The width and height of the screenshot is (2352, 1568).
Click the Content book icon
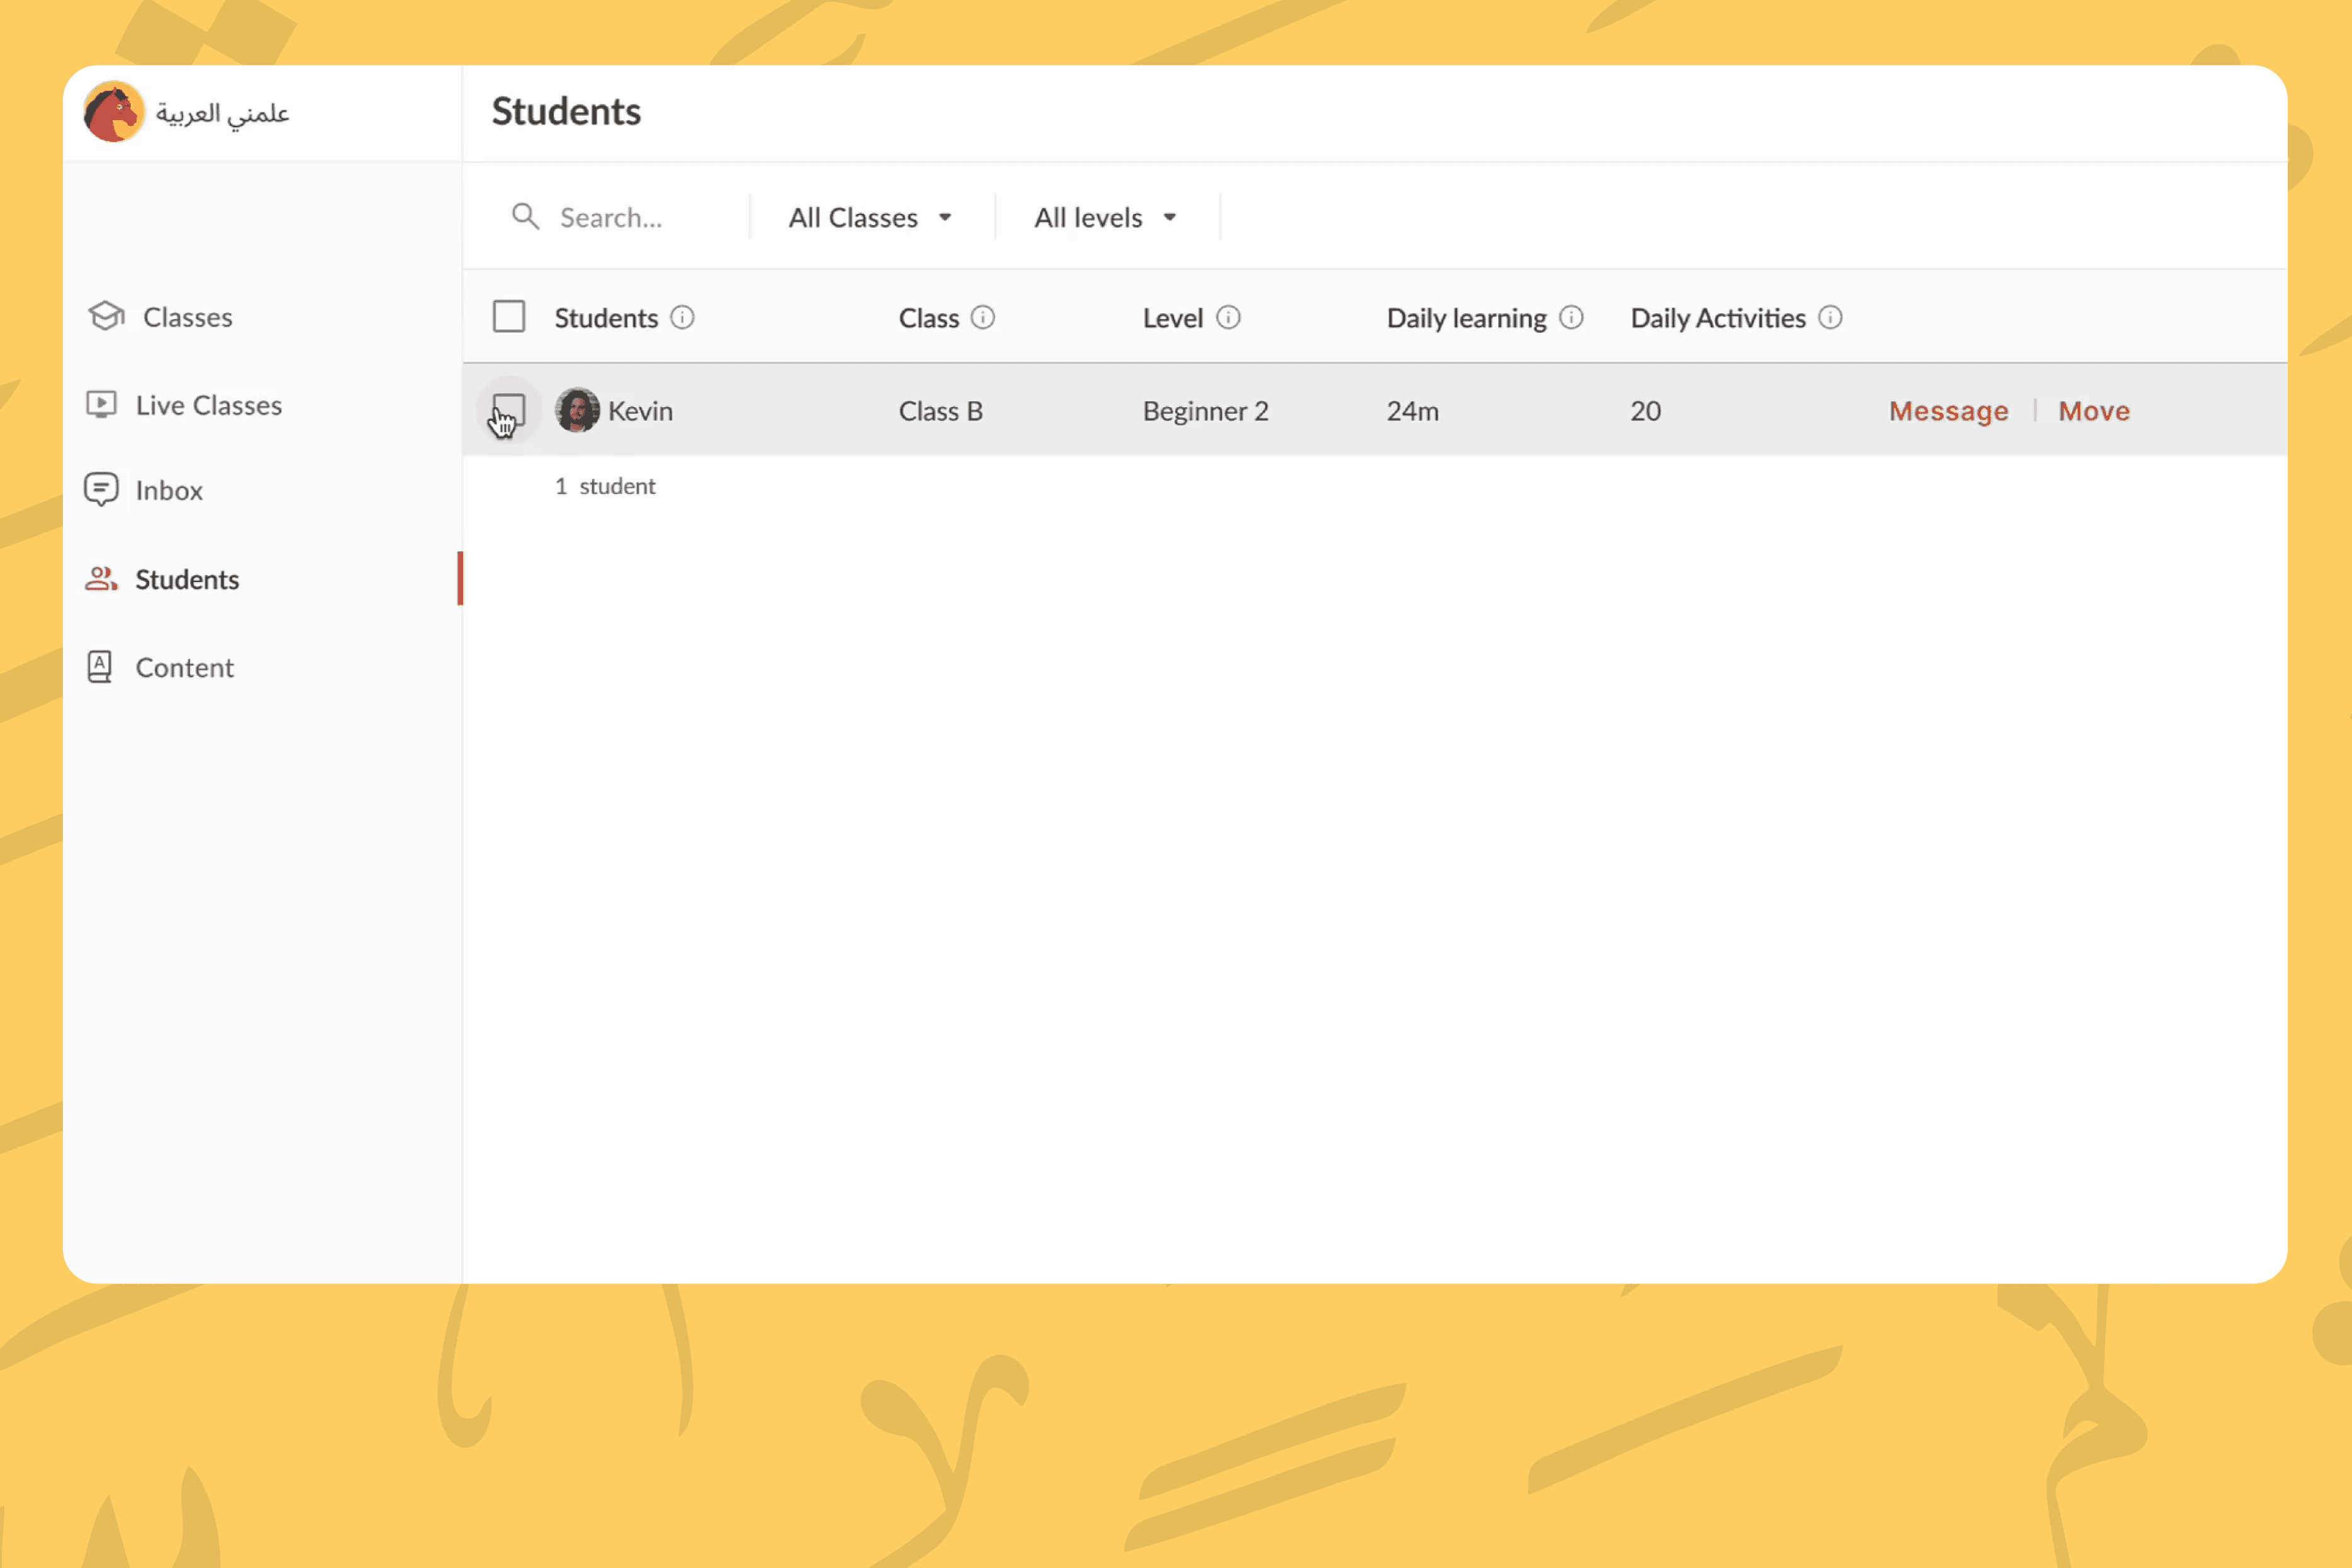pyautogui.click(x=100, y=667)
